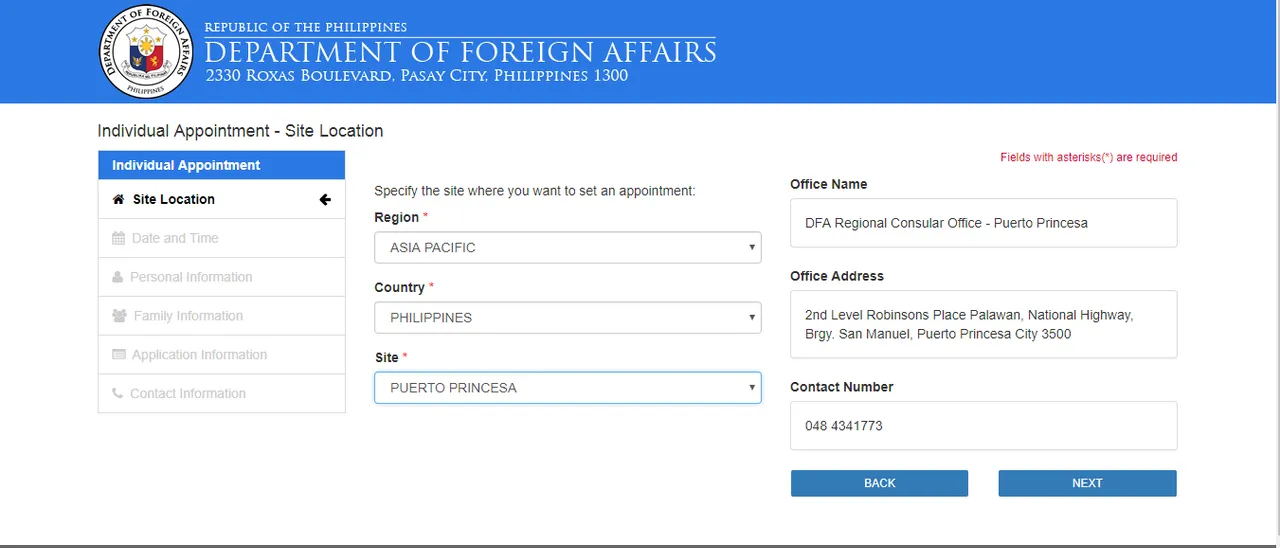Screen dimensions: 1280x548
Task: Click the NEXT button
Action: click(1087, 483)
